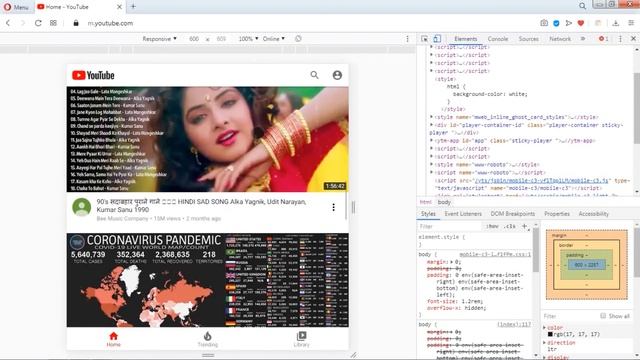640x360 pixels.
Task: Switch to the Elements tab
Action: pyautogui.click(x=465, y=39)
